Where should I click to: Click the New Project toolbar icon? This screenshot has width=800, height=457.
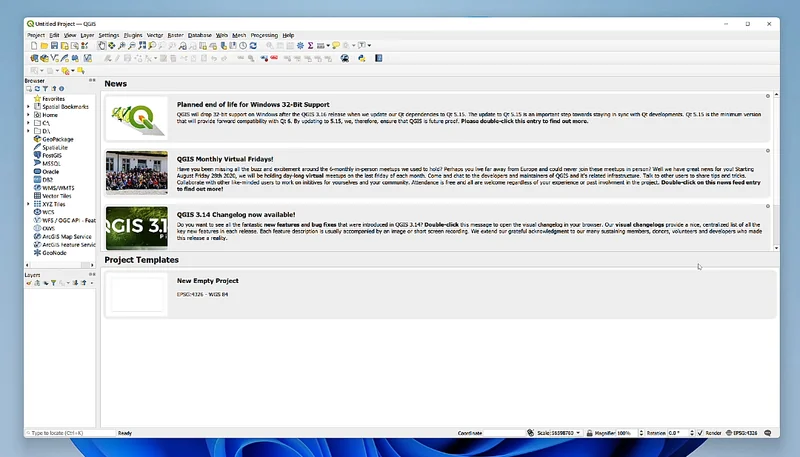click(x=33, y=46)
